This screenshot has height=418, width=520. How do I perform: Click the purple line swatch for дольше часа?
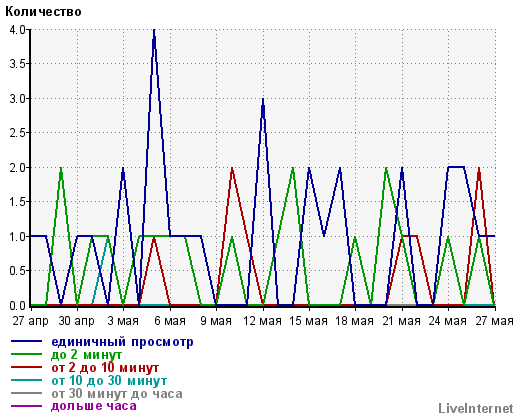click(x=26, y=406)
